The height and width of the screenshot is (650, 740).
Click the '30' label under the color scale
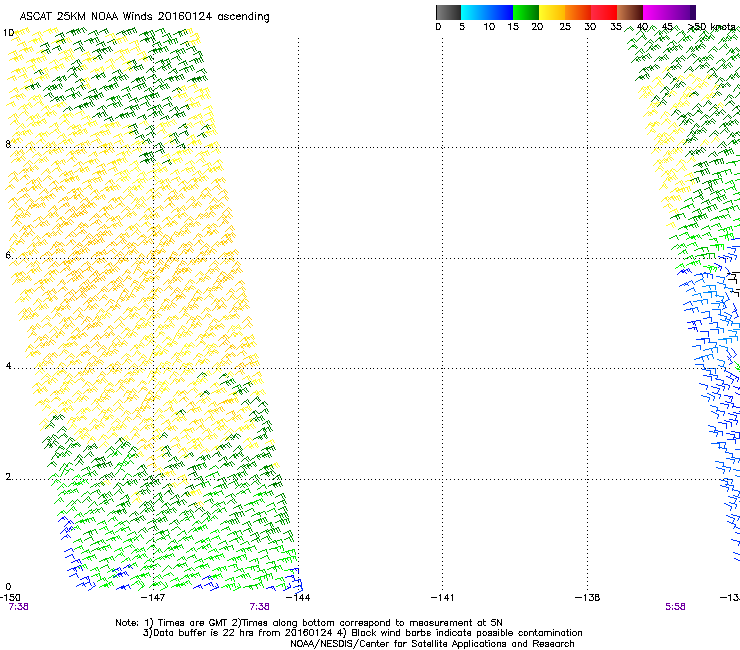click(590, 27)
